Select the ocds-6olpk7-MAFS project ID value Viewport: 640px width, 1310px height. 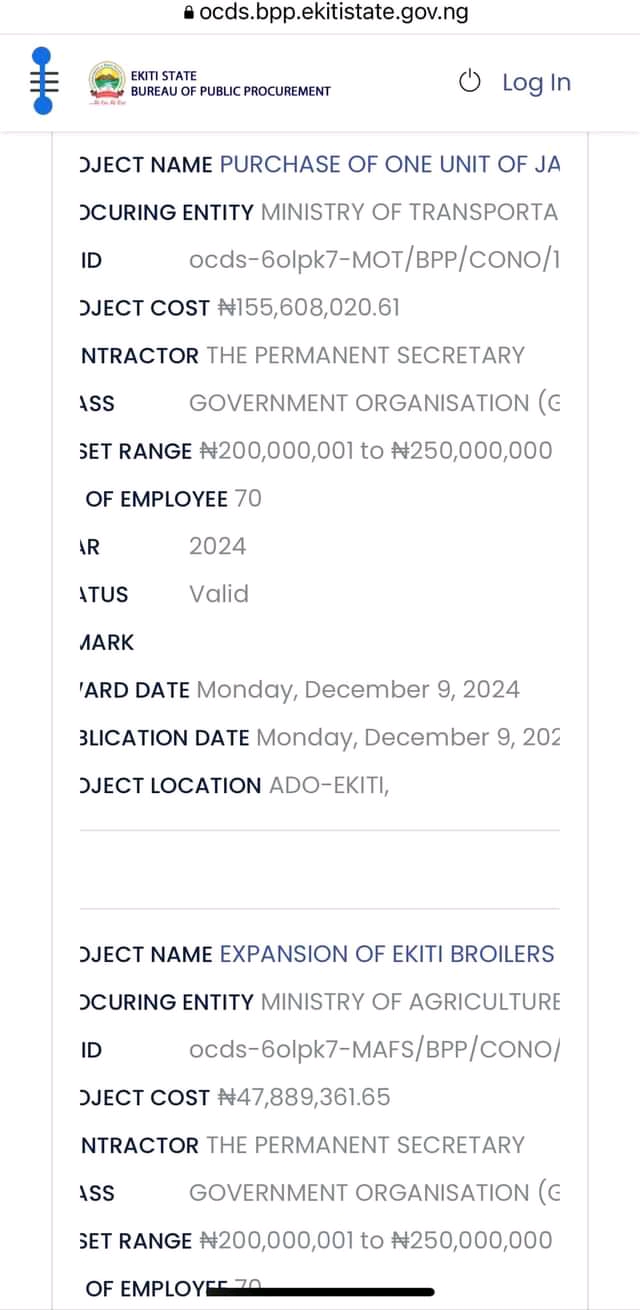pyautogui.click(x=374, y=1050)
